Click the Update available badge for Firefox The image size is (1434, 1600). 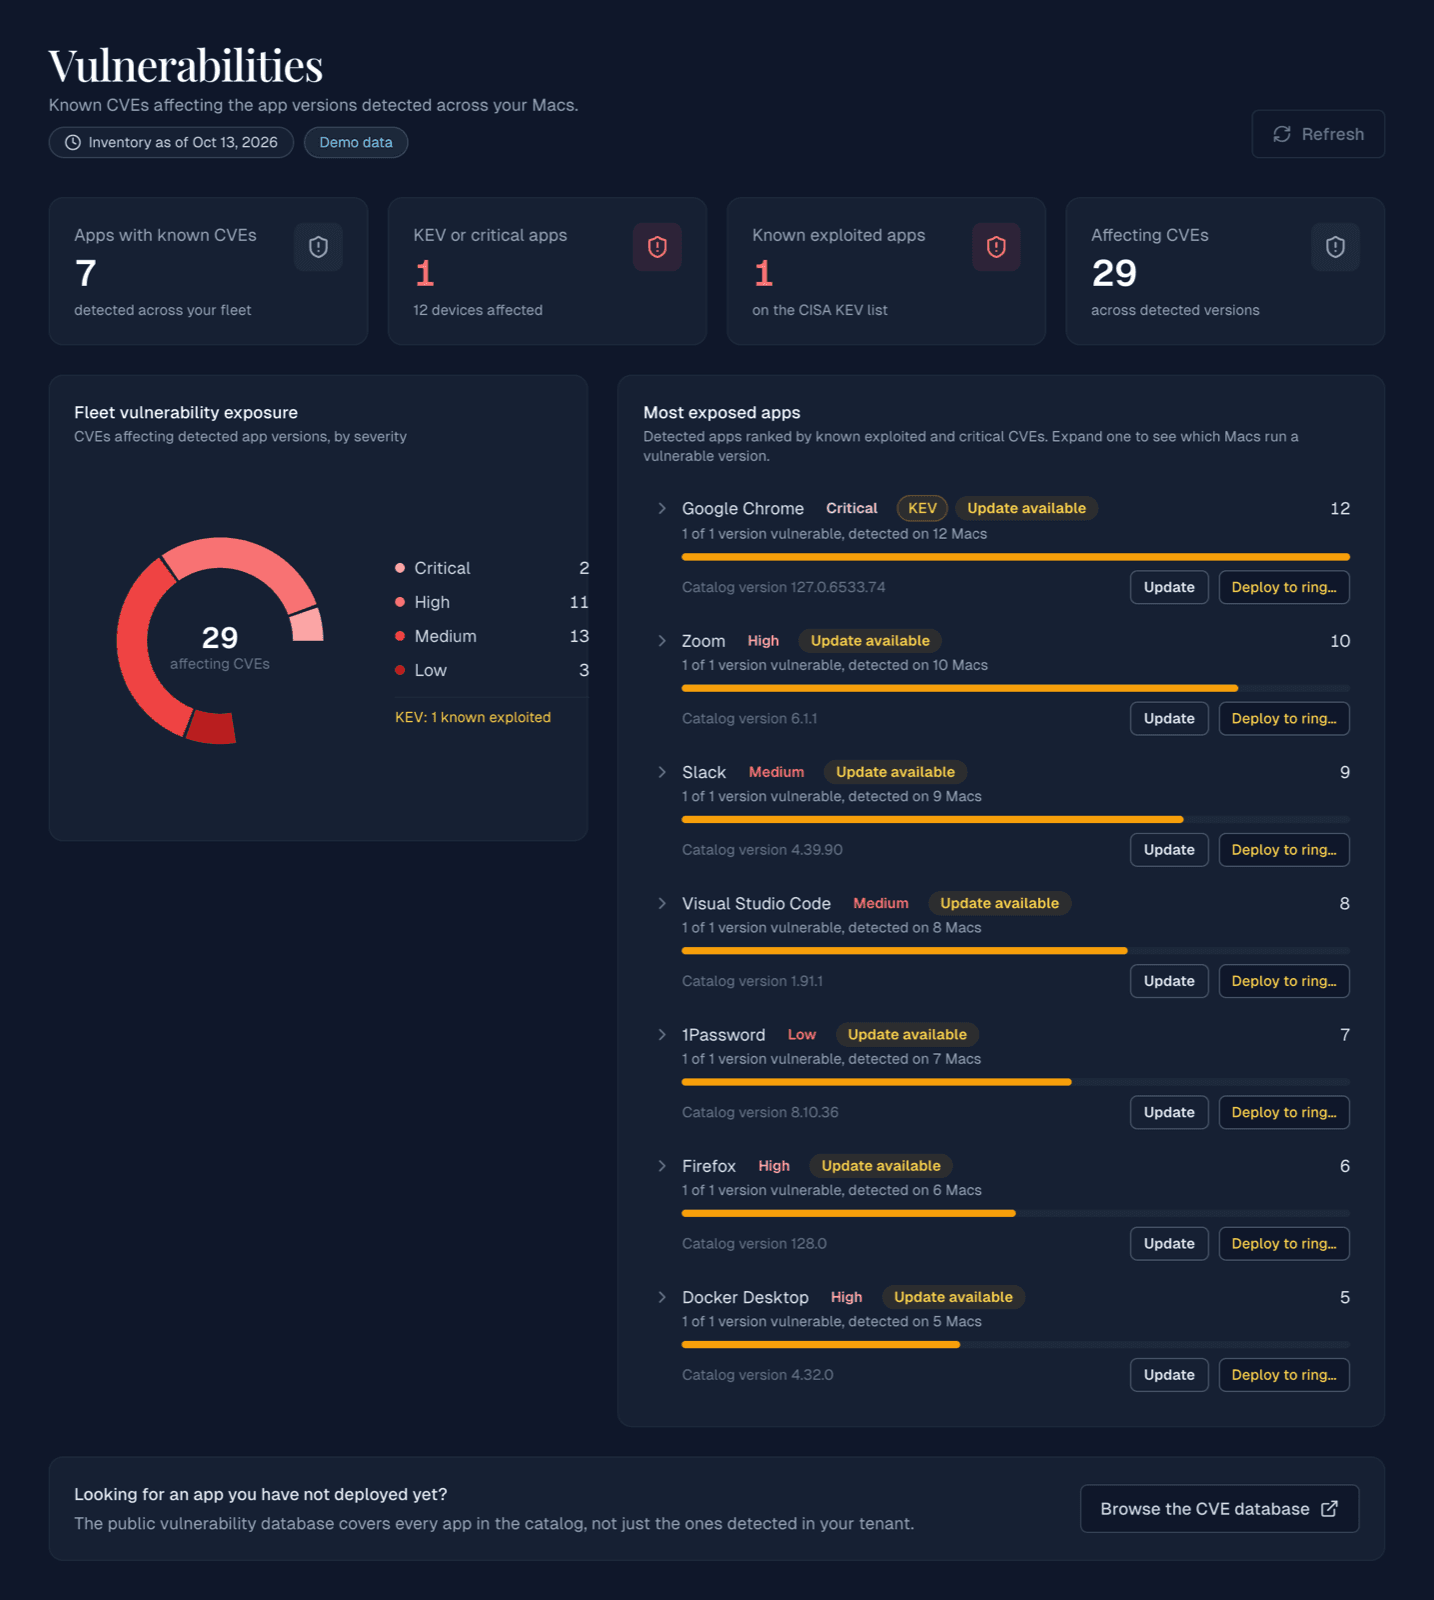click(881, 1166)
